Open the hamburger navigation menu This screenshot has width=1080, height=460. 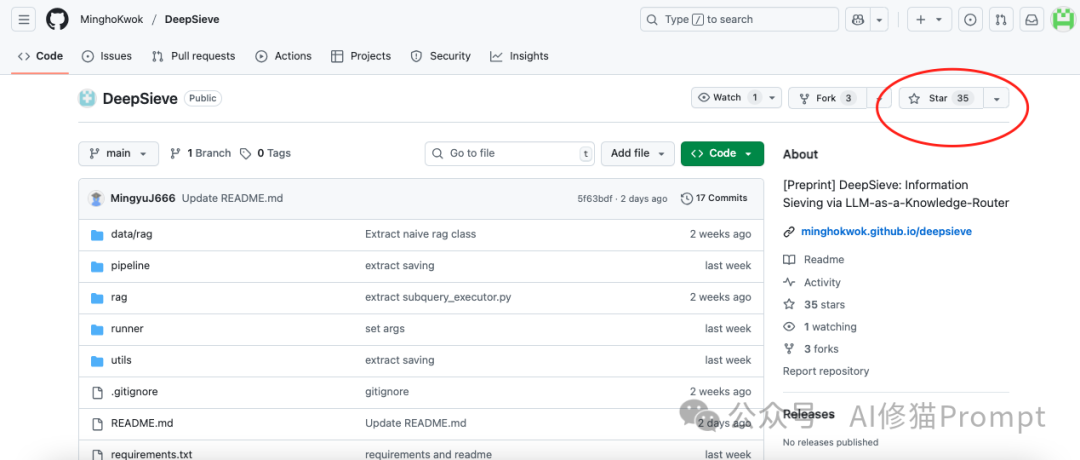(23, 19)
